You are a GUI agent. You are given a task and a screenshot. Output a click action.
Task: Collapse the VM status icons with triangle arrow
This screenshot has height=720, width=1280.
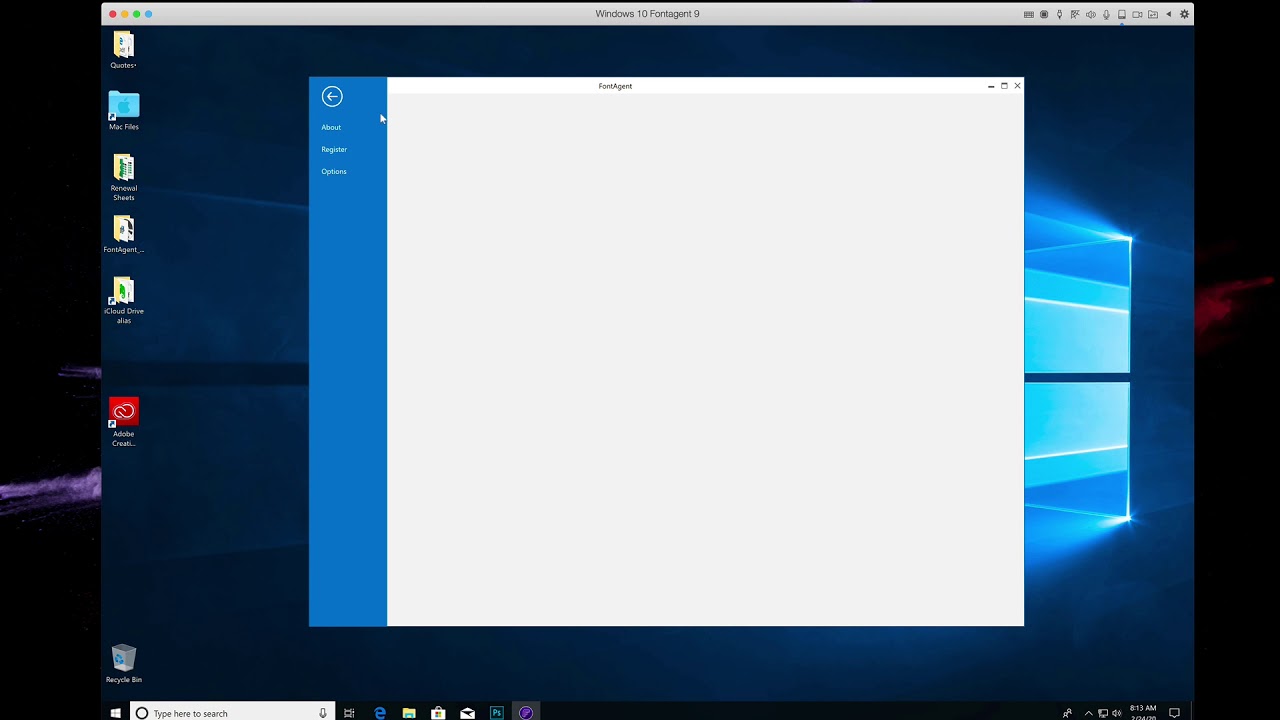(1169, 14)
